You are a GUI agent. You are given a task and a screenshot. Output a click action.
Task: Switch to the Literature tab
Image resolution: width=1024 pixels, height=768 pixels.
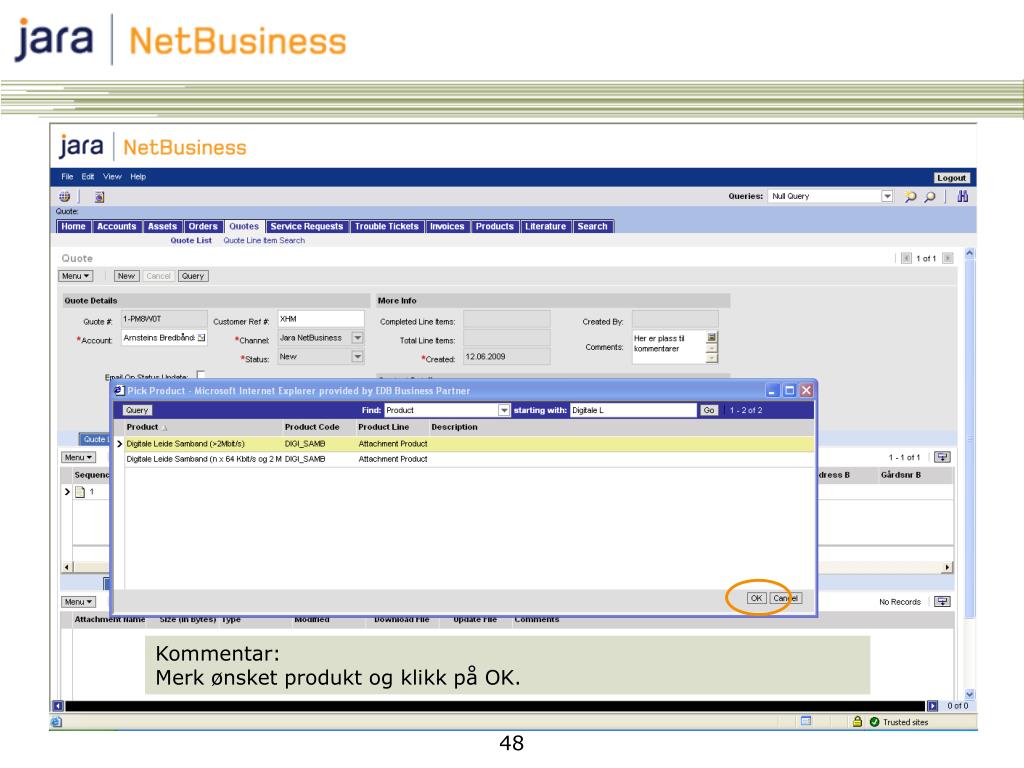545,227
